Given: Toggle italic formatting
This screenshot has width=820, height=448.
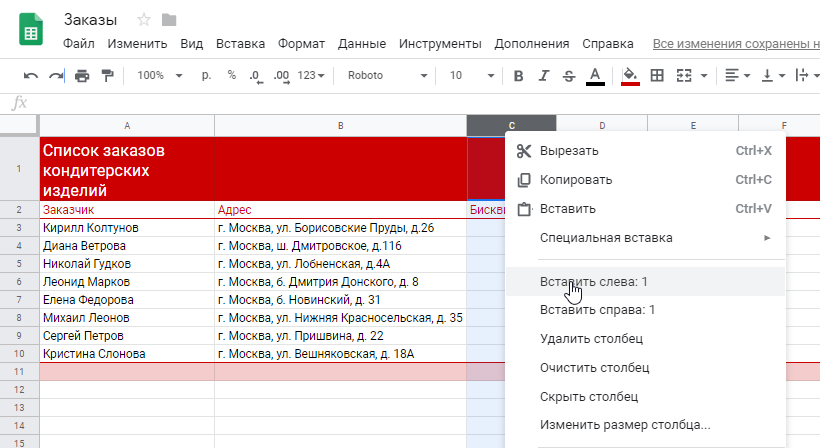Looking at the screenshot, I should click(x=543, y=76).
